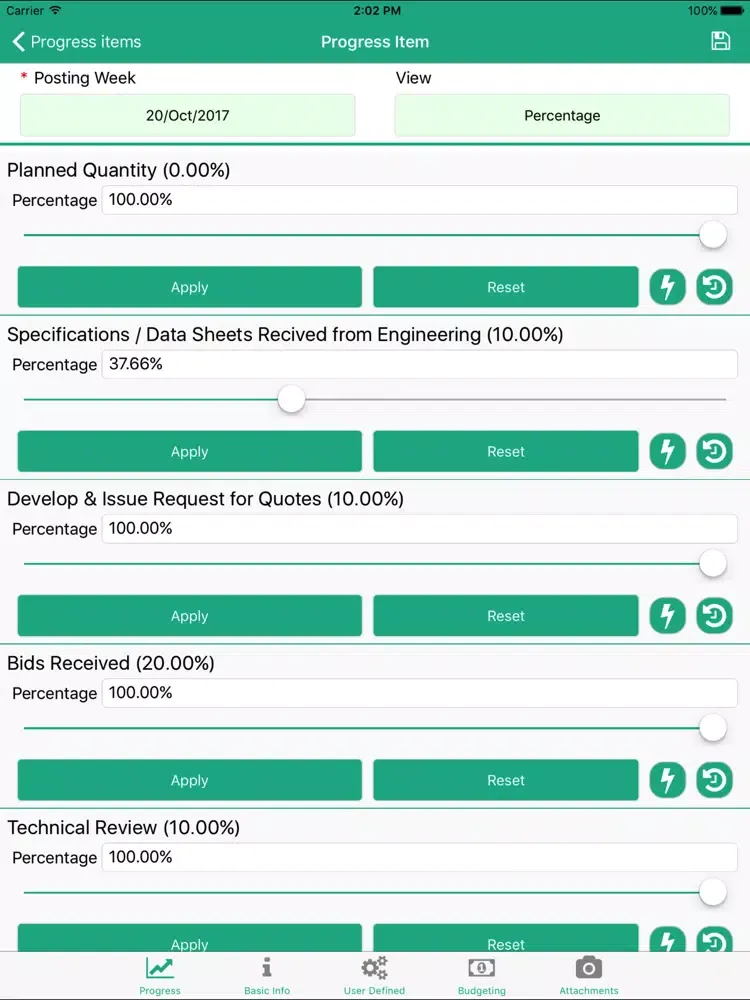
Task: Reset the Bids Received percentage
Action: (x=505, y=780)
